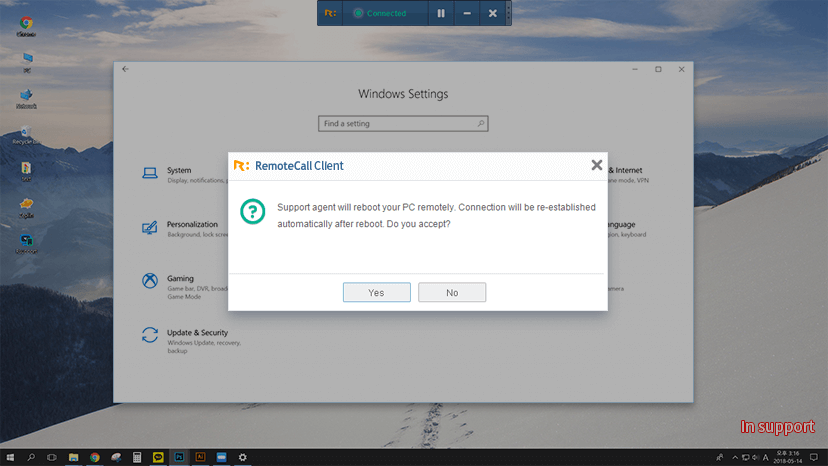828x466 pixels.
Task: Click the People icon in the system tray
Action: point(719,458)
